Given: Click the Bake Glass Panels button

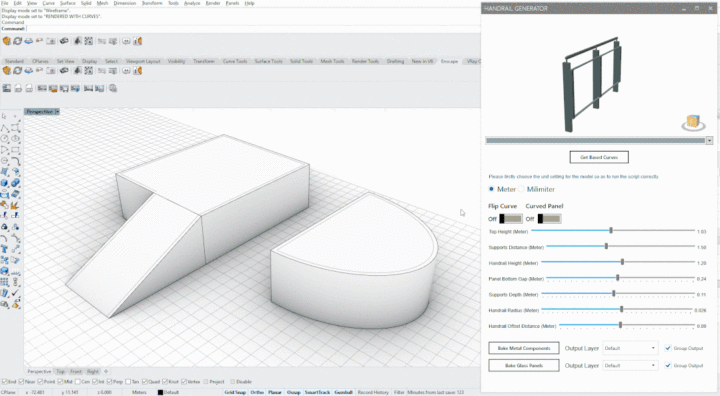Looking at the screenshot, I should pyautogui.click(x=524, y=366).
